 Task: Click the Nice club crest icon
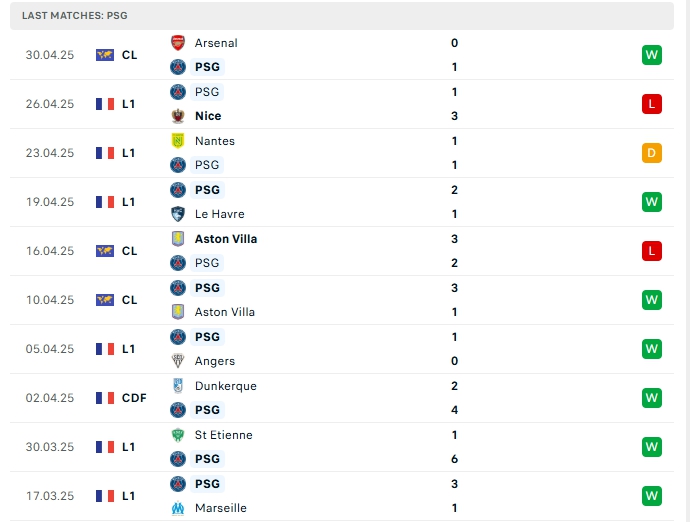point(178,116)
